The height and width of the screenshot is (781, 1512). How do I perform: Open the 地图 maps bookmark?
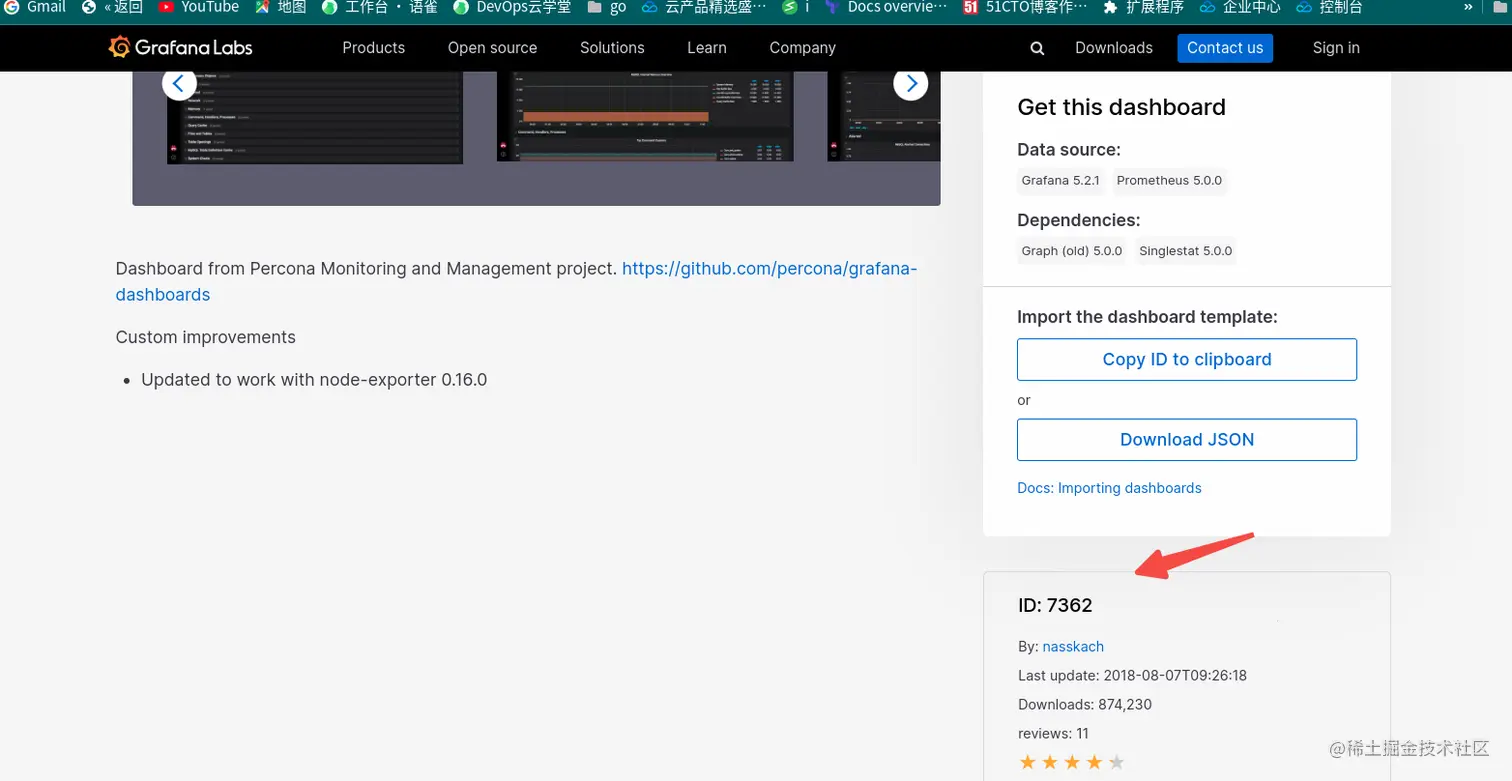280,7
